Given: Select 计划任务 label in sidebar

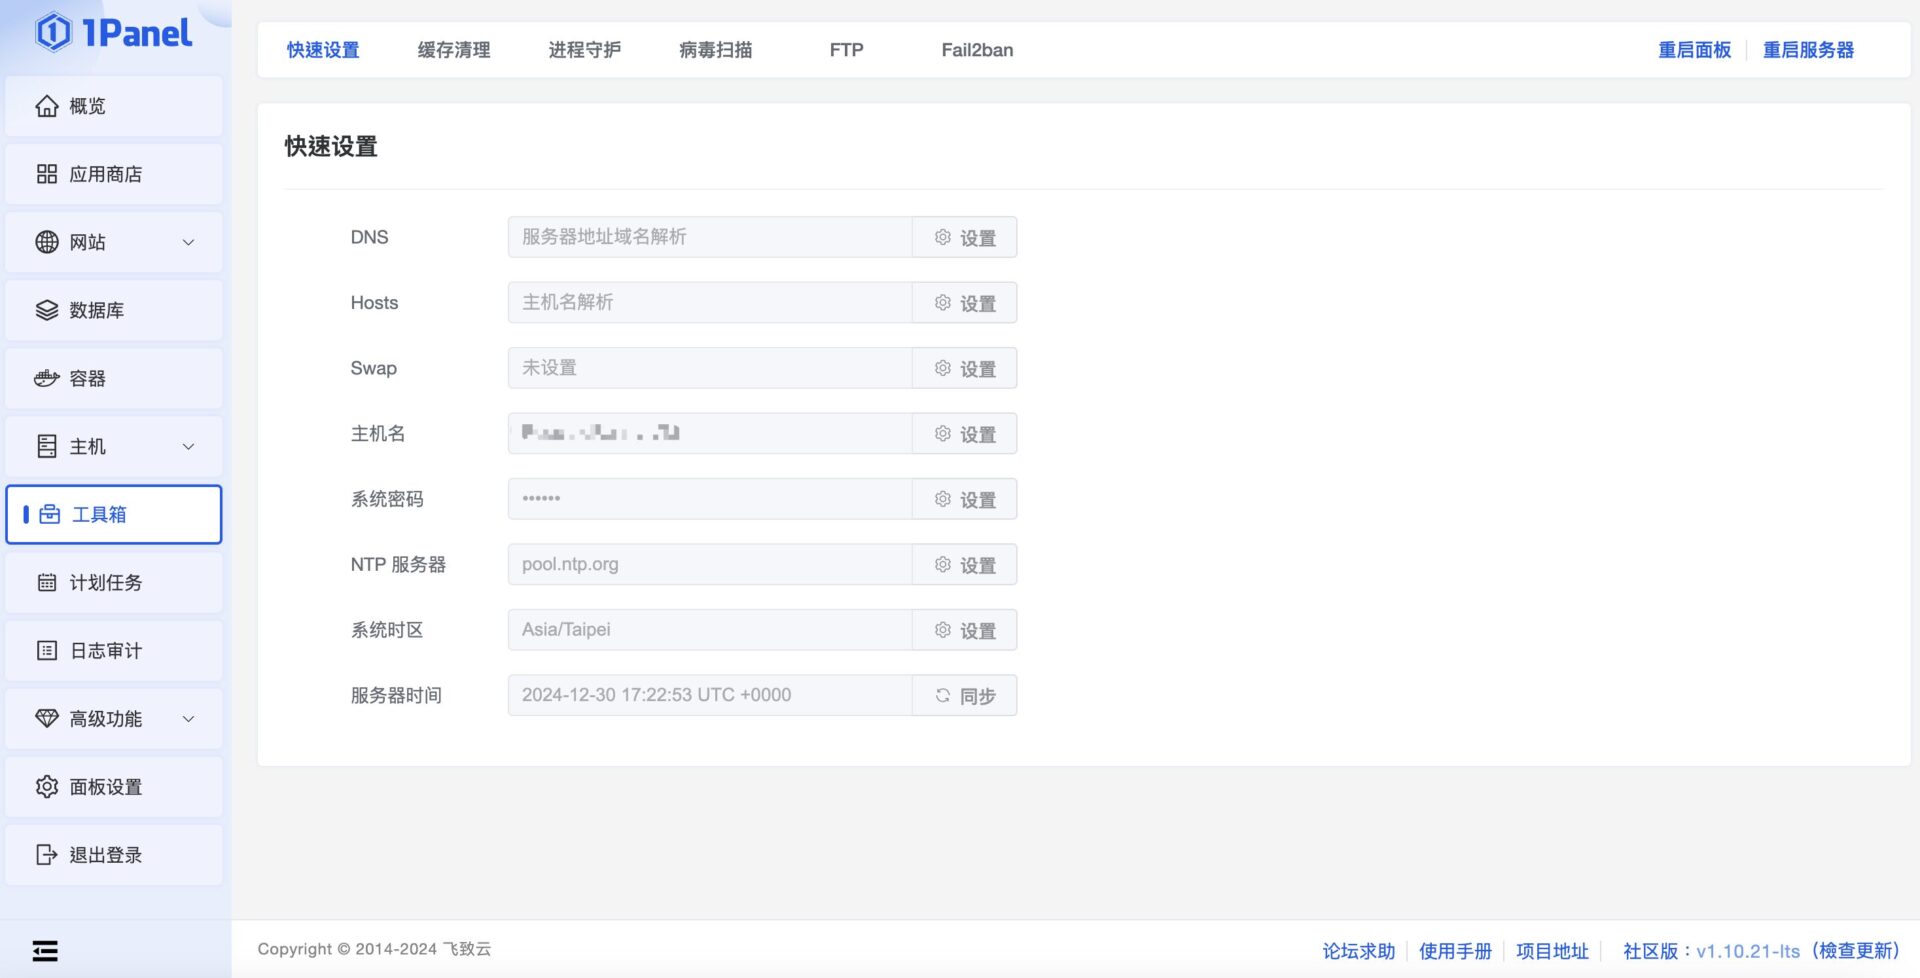Looking at the screenshot, I should click(106, 582).
